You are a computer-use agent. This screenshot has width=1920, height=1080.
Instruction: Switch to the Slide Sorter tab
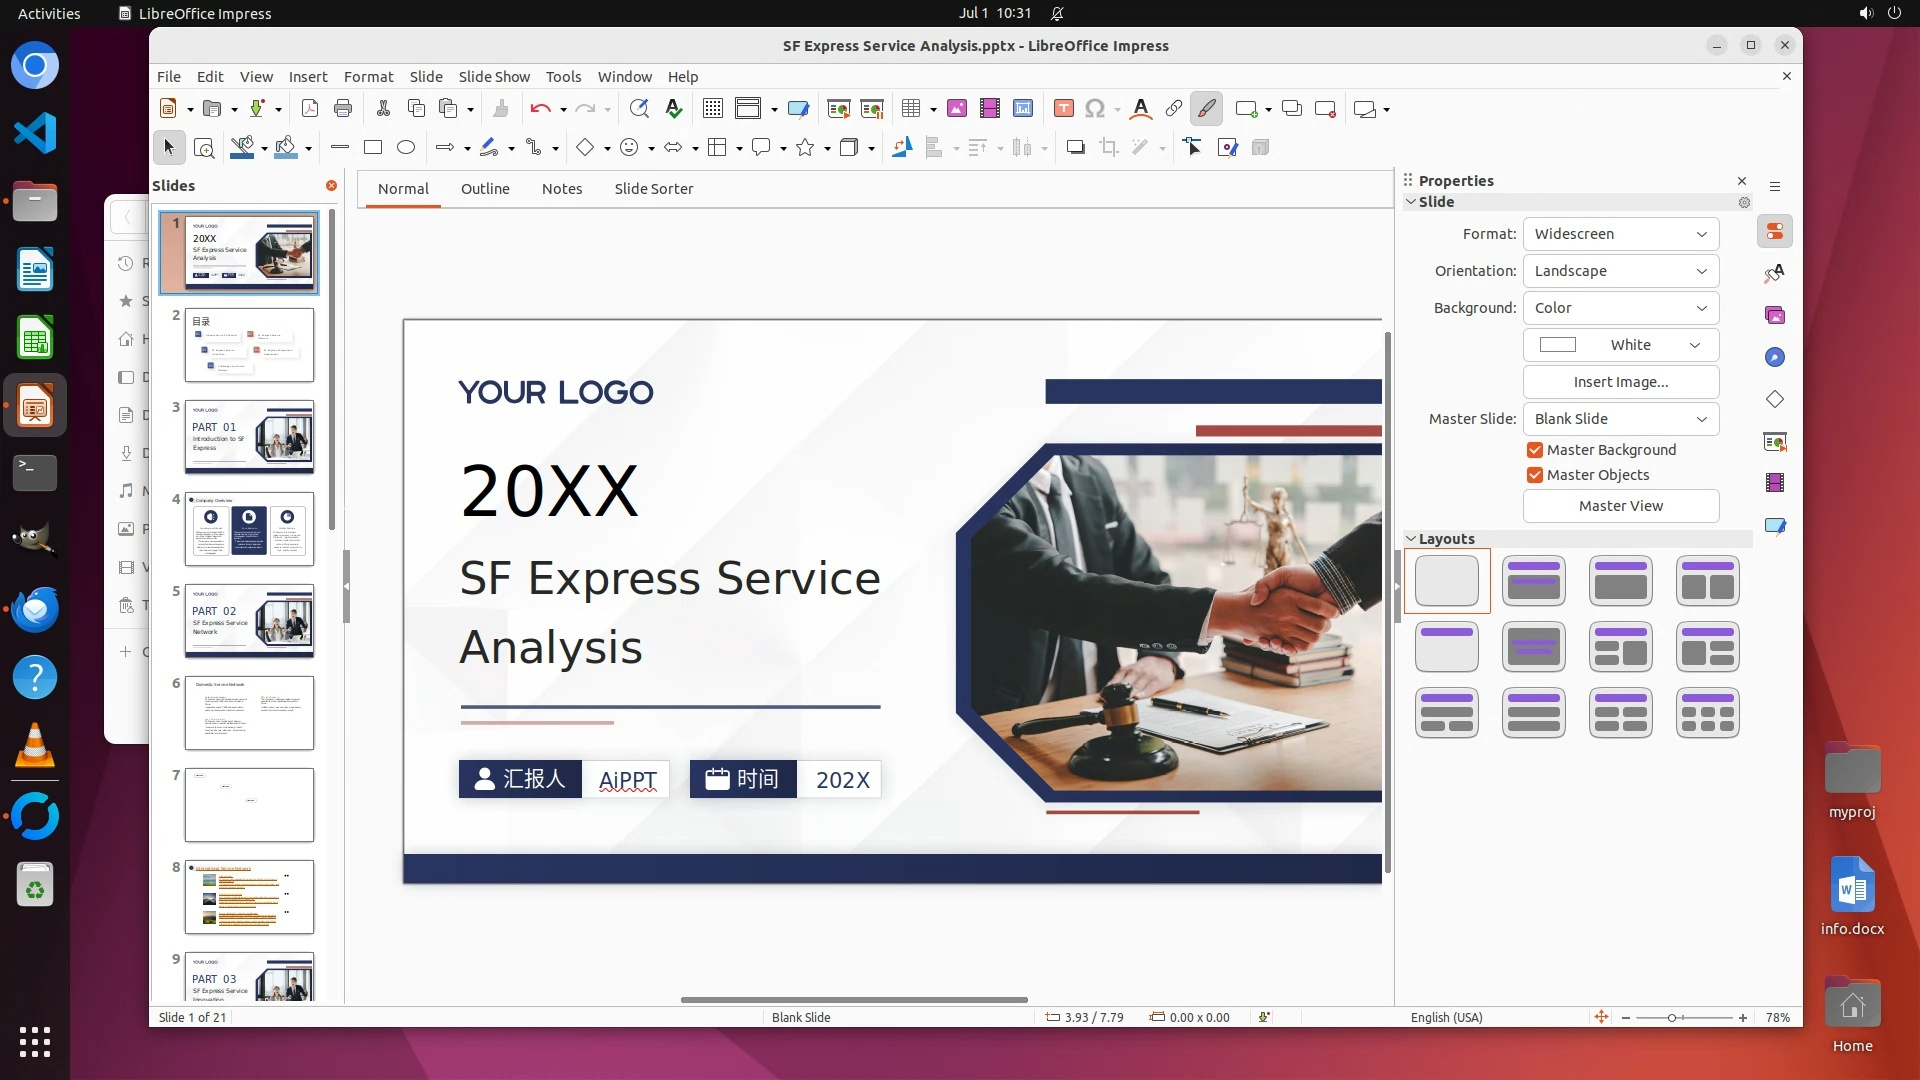point(653,189)
